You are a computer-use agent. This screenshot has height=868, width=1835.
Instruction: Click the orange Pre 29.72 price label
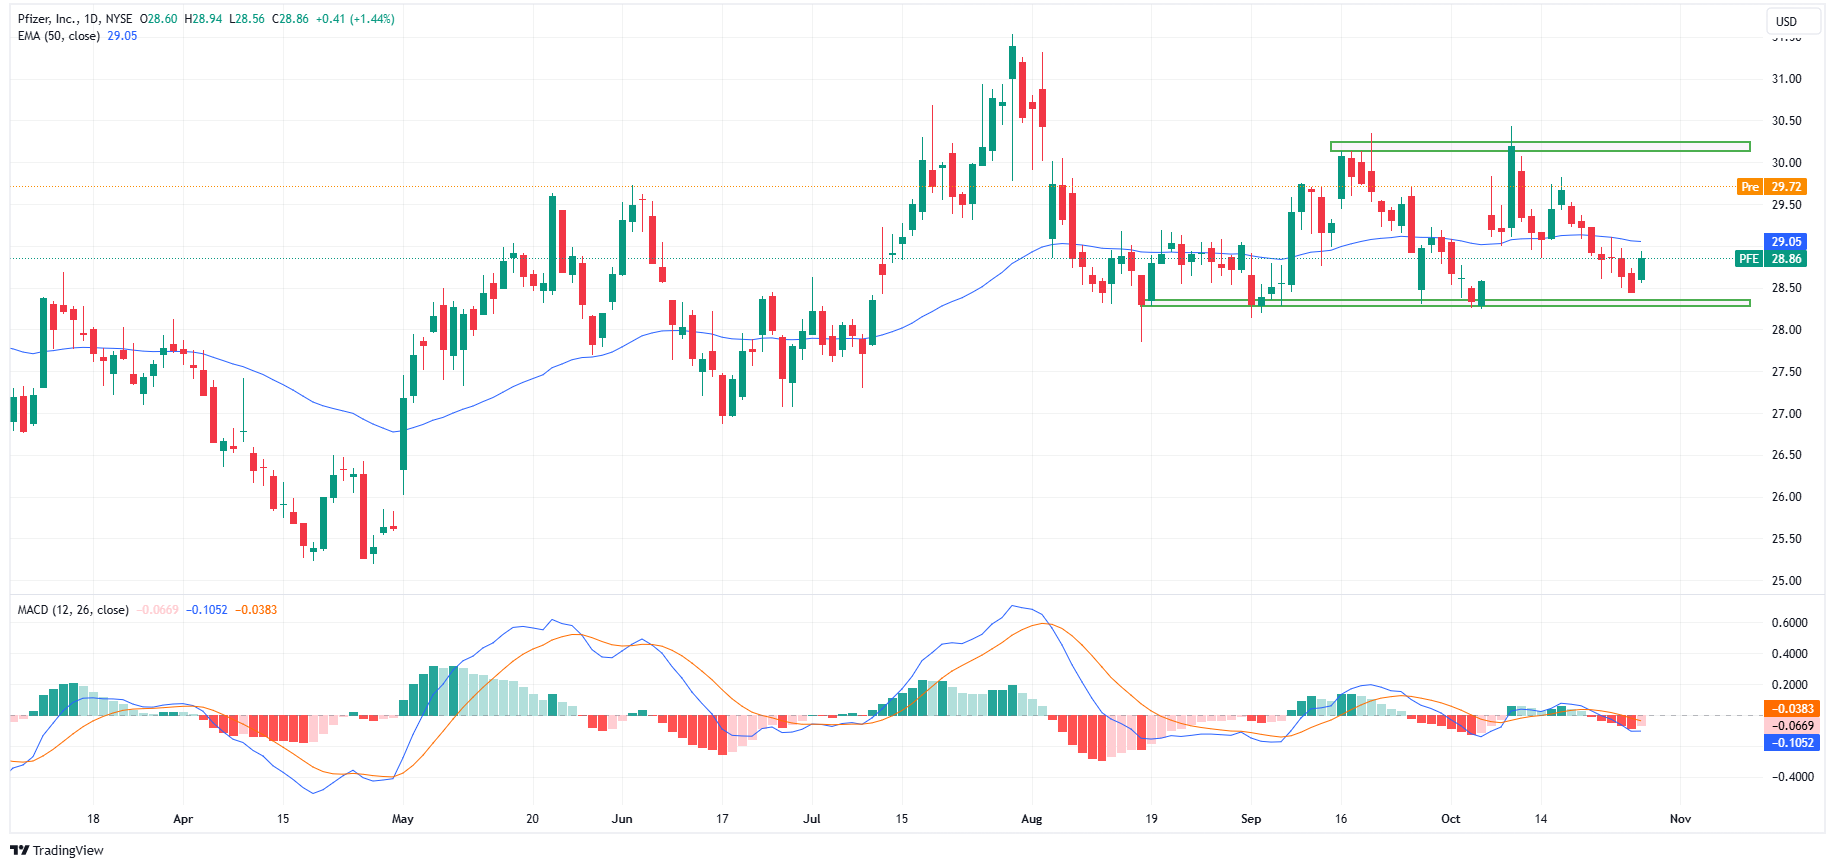[1772, 187]
